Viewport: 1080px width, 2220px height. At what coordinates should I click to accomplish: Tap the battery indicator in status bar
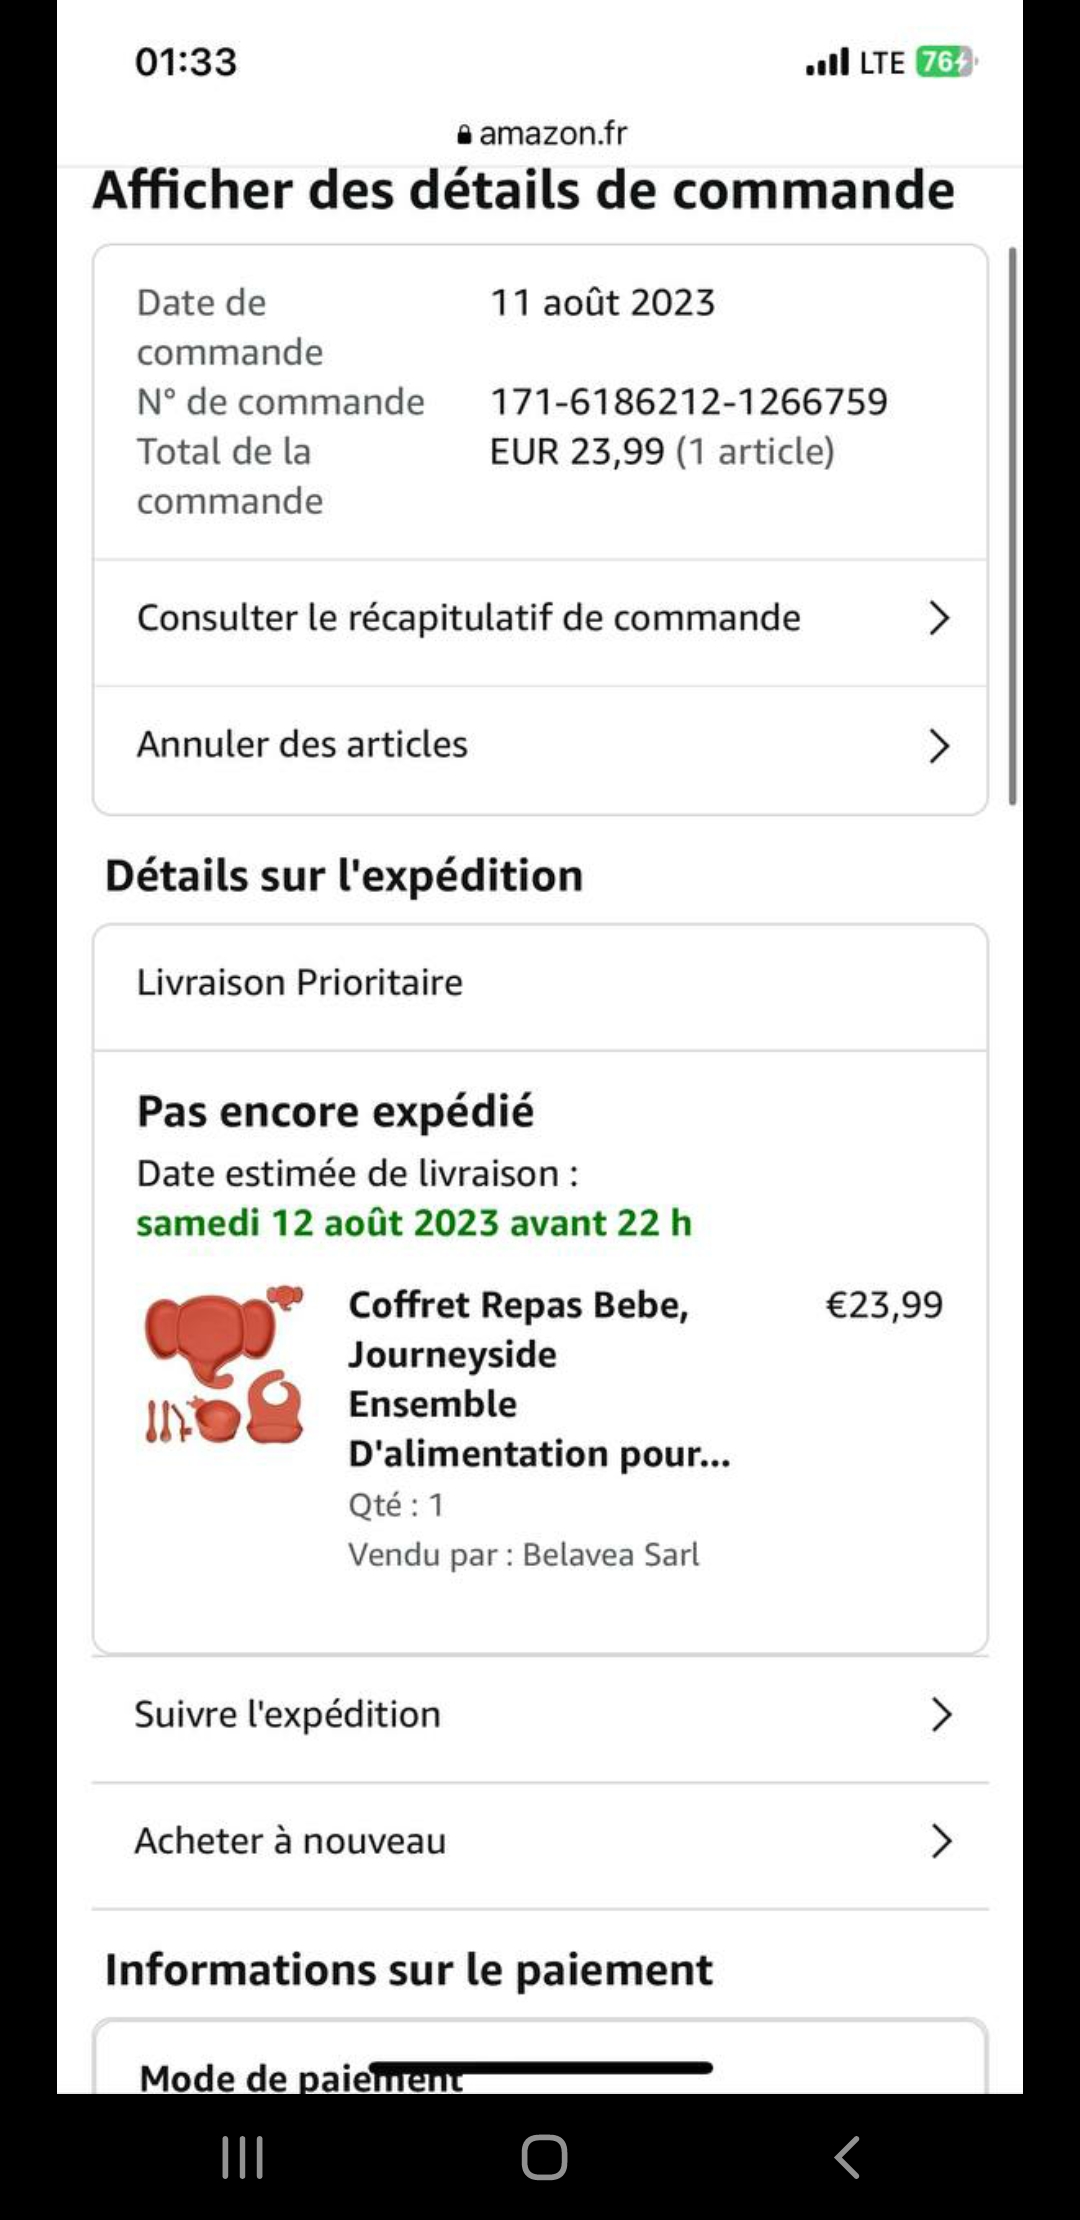945,62
